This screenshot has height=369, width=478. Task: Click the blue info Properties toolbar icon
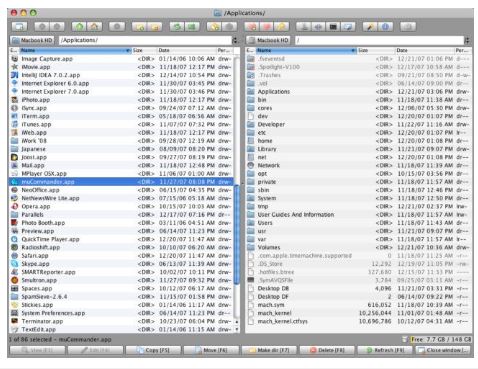(x=385, y=27)
